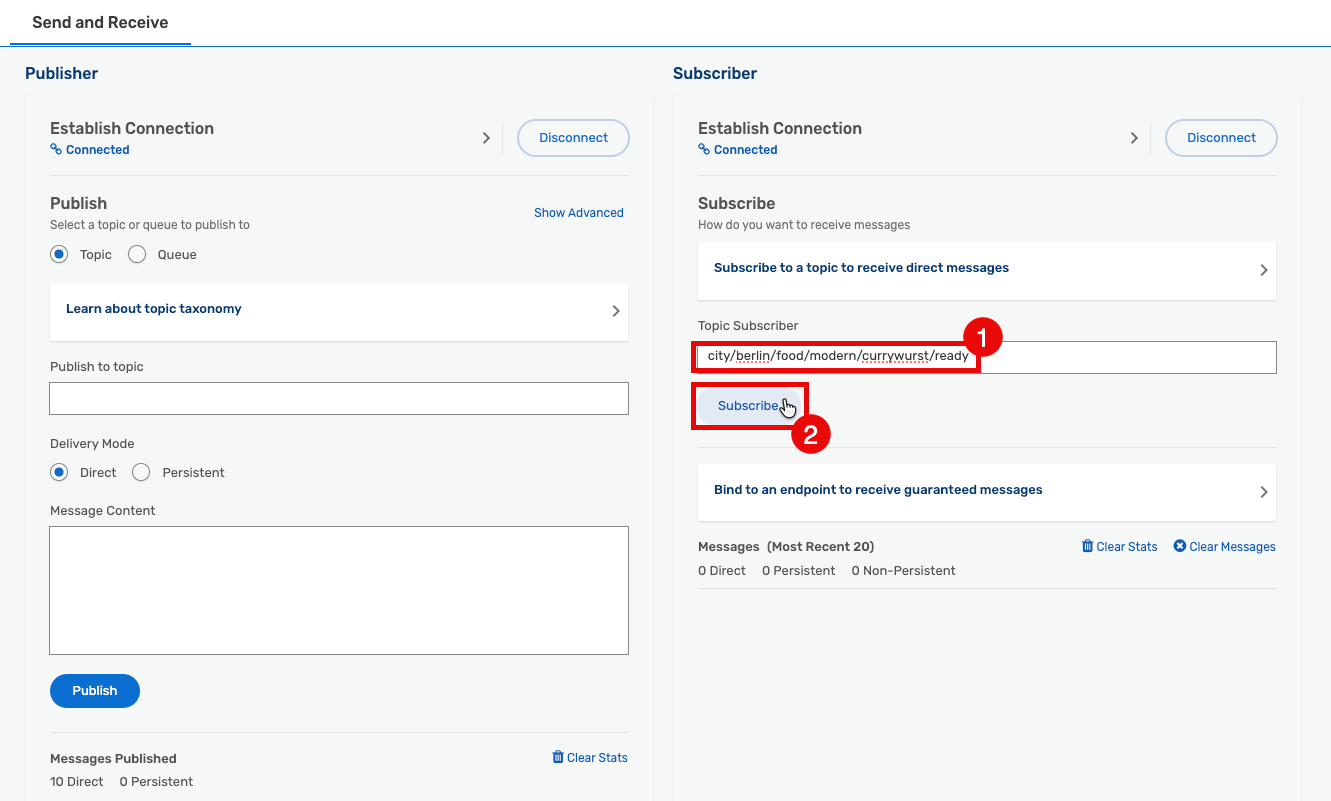Choose Persistent delivery mode
This screenshot has width=1331, height=801.
(x=141, y=472)
